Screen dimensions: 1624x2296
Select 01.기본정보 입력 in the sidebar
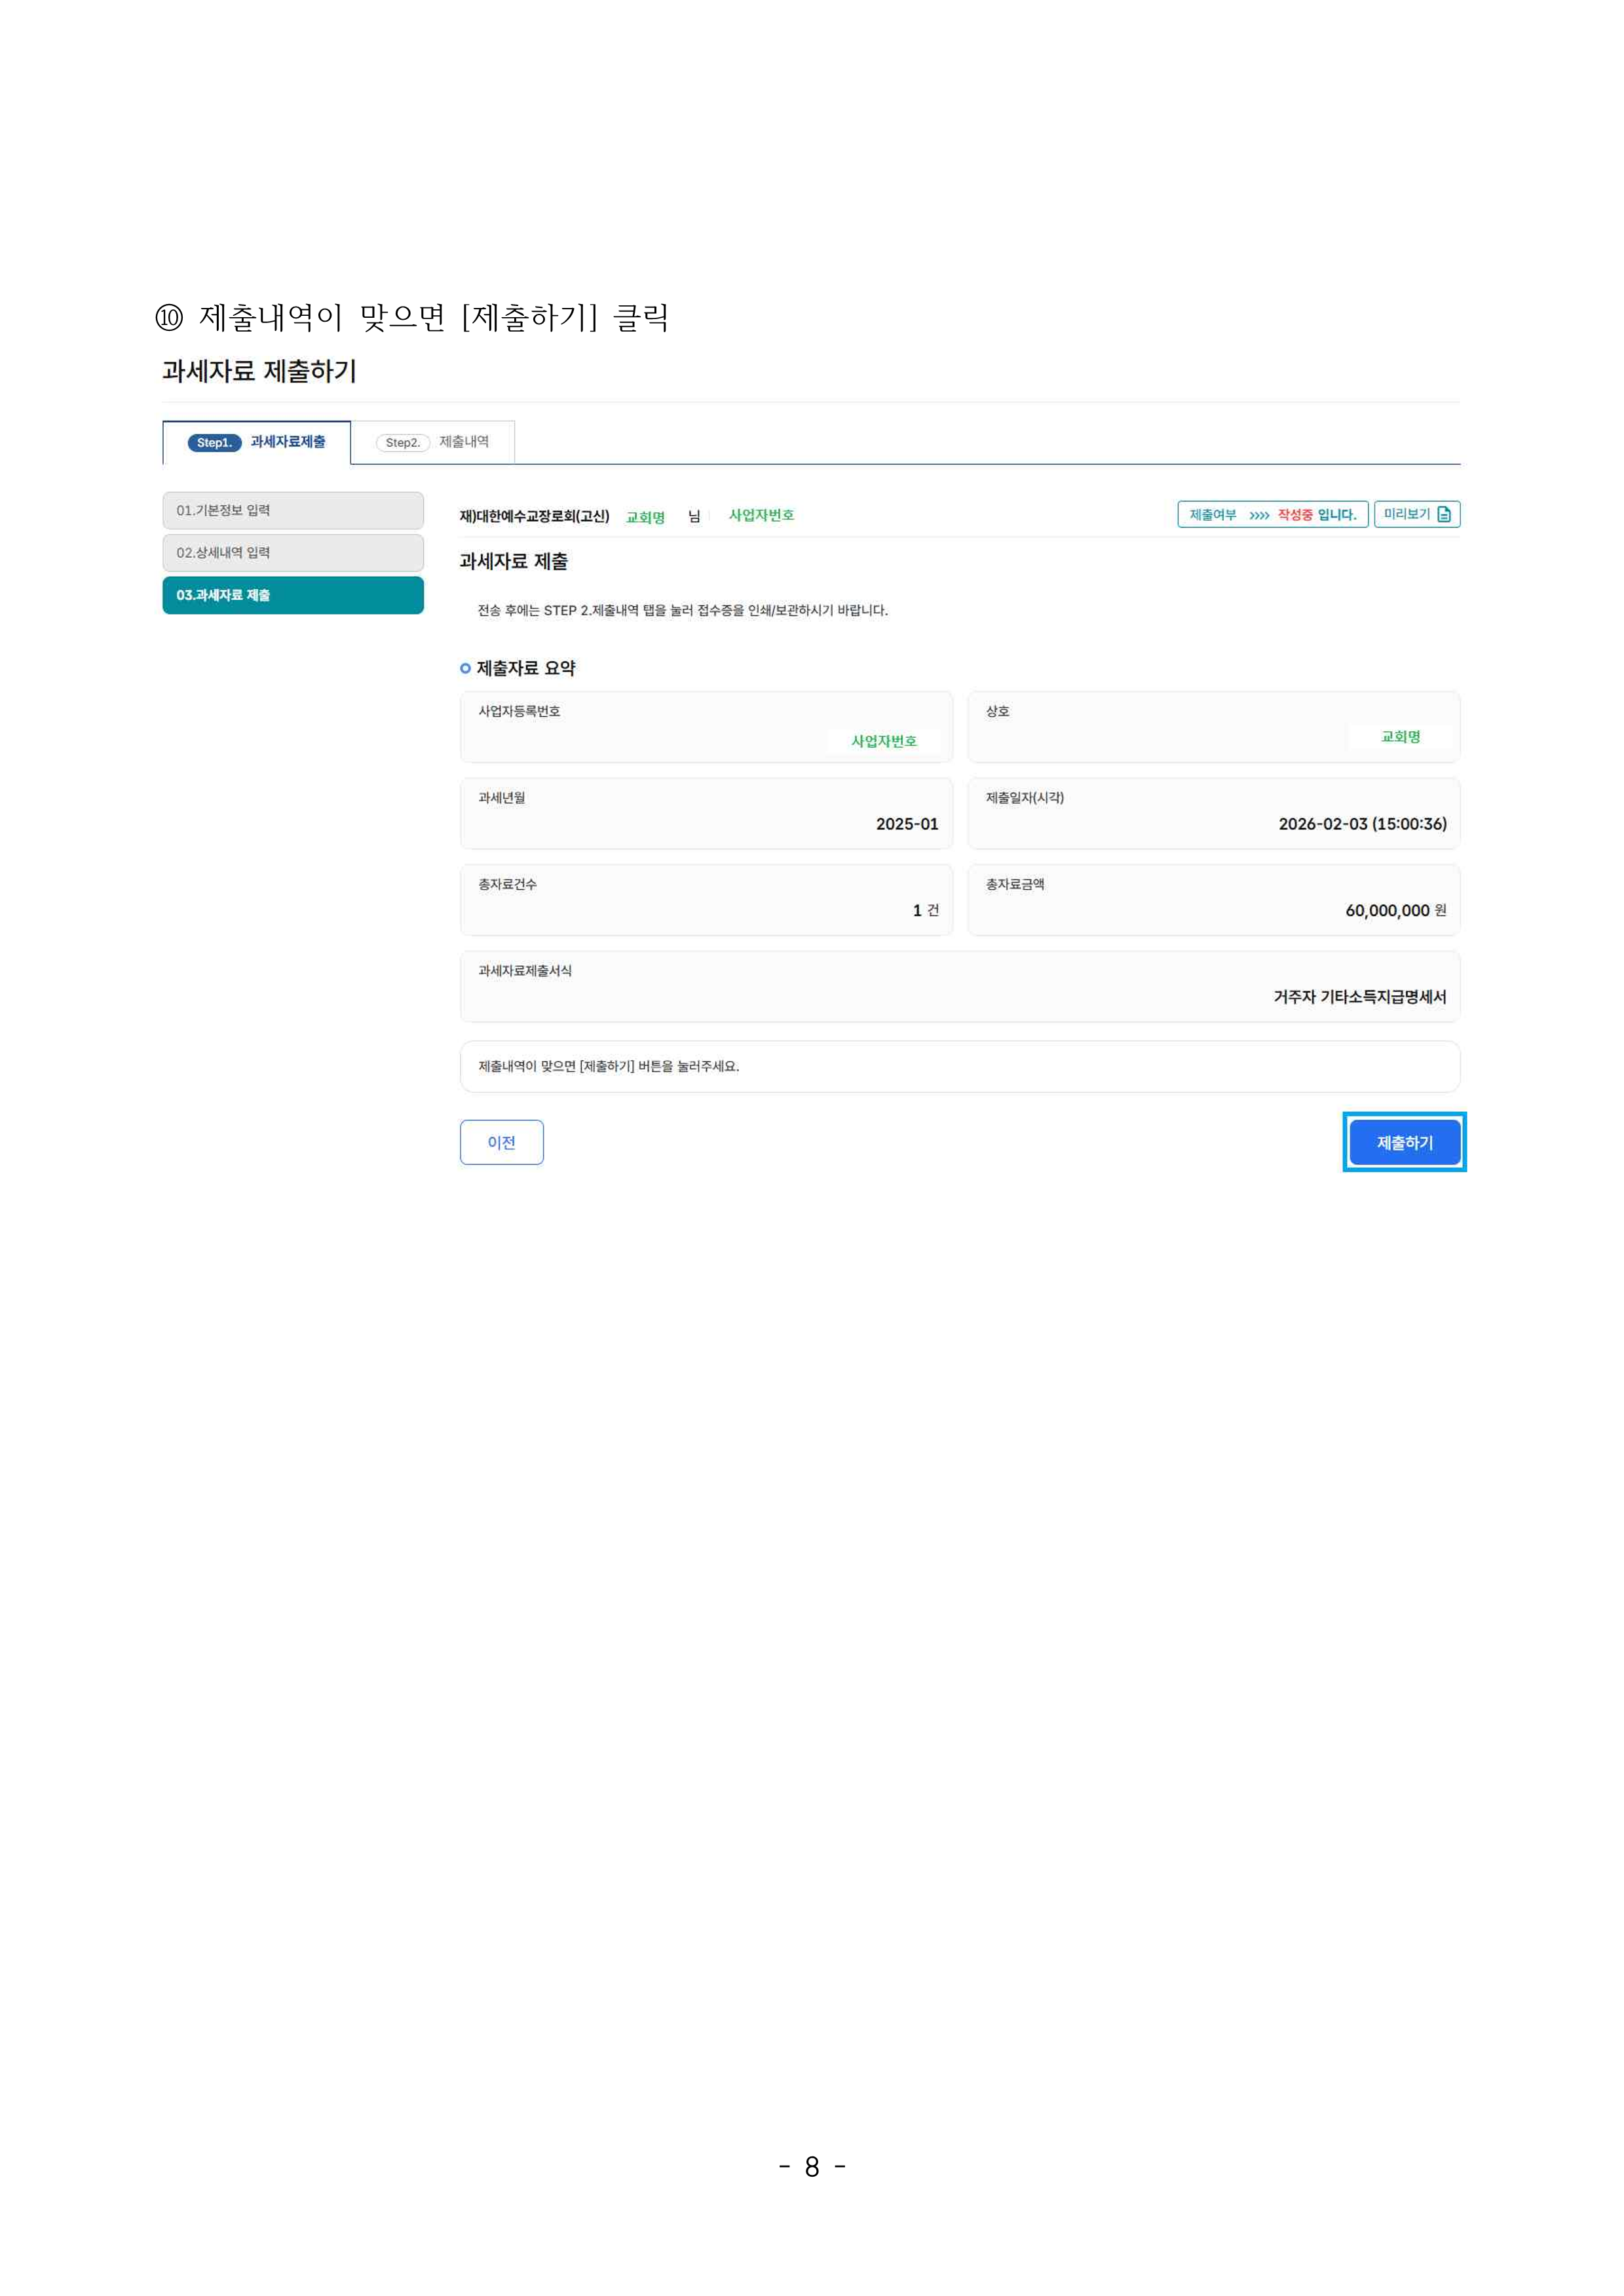pyautogui.click(x=292, y=510)
